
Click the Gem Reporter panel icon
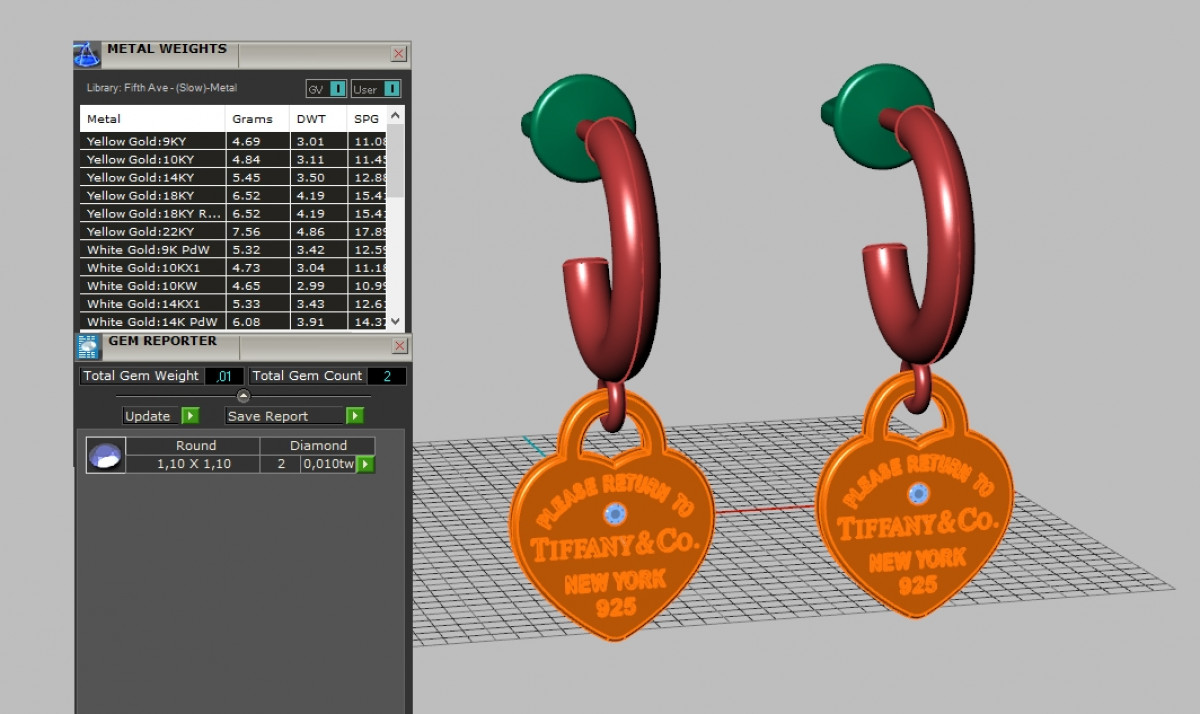pos(88,346)
